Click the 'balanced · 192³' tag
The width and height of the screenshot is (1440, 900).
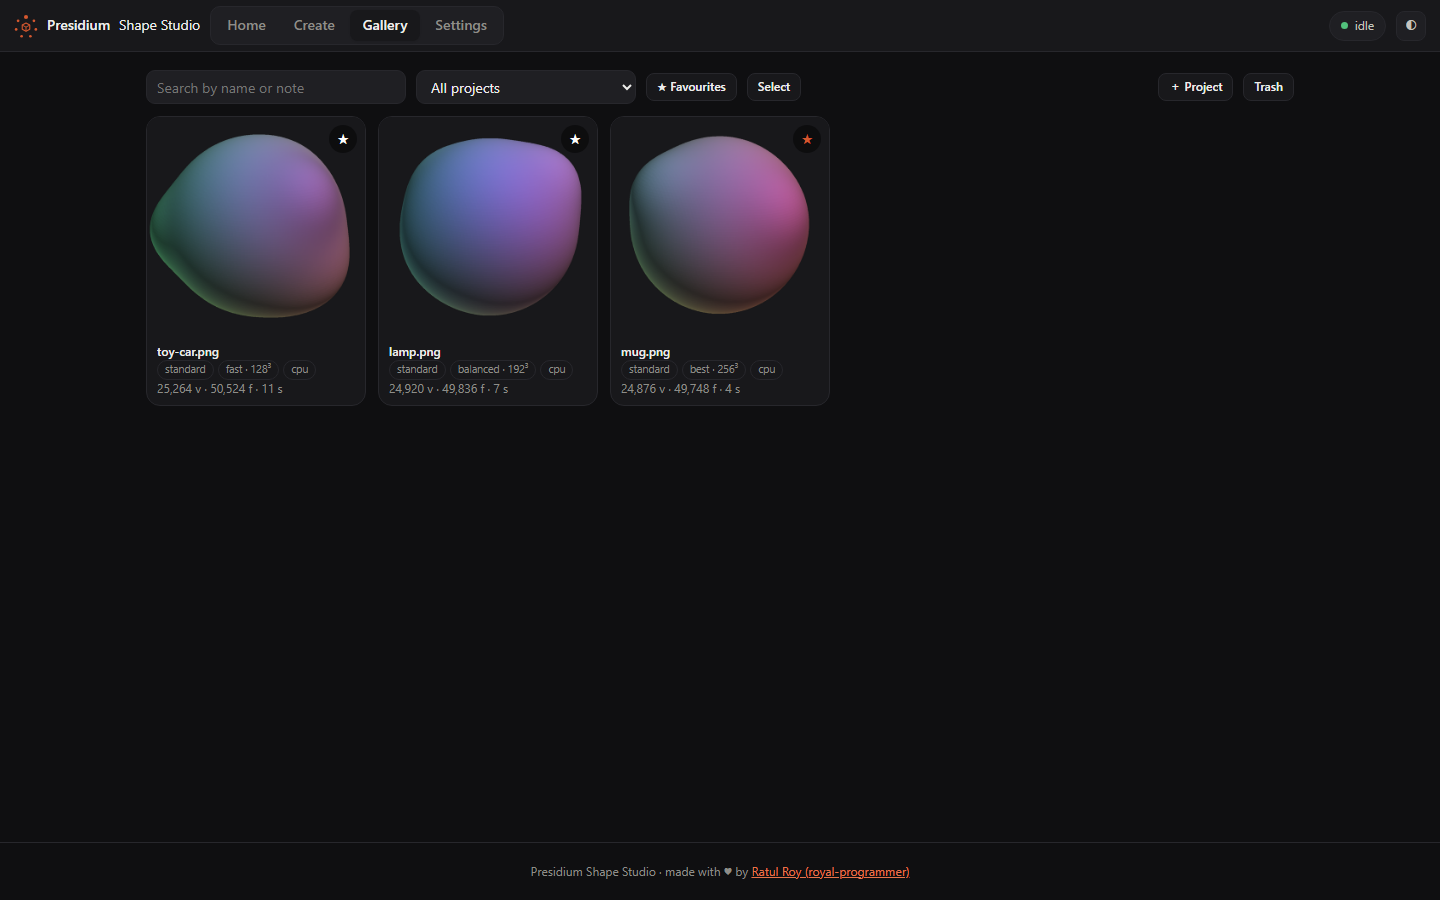click(x=493, y=370)
